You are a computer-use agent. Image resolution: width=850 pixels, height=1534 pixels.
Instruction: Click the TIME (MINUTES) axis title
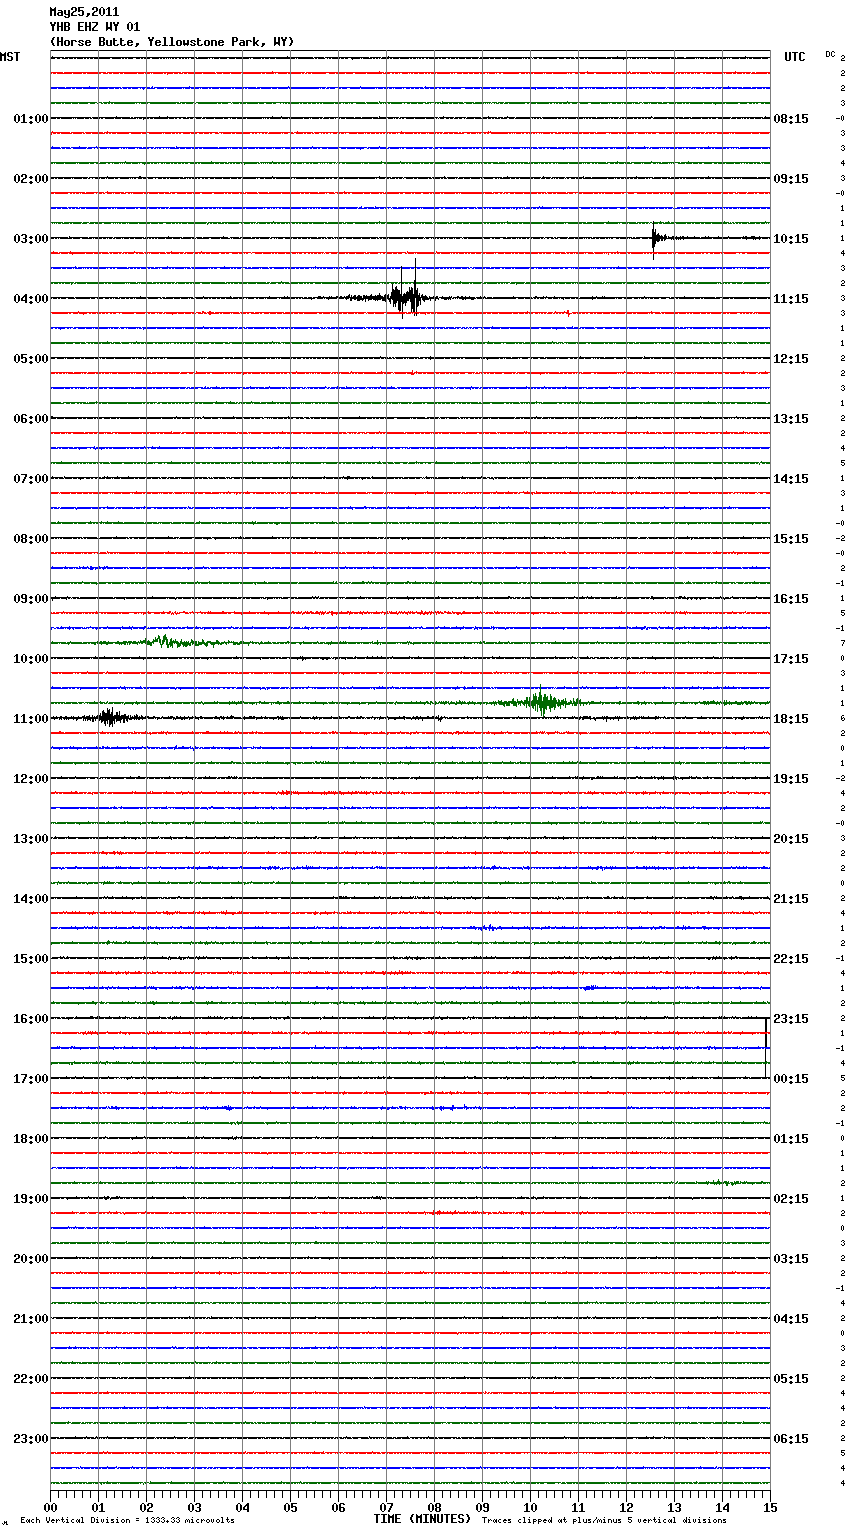tap(422, 1519)
